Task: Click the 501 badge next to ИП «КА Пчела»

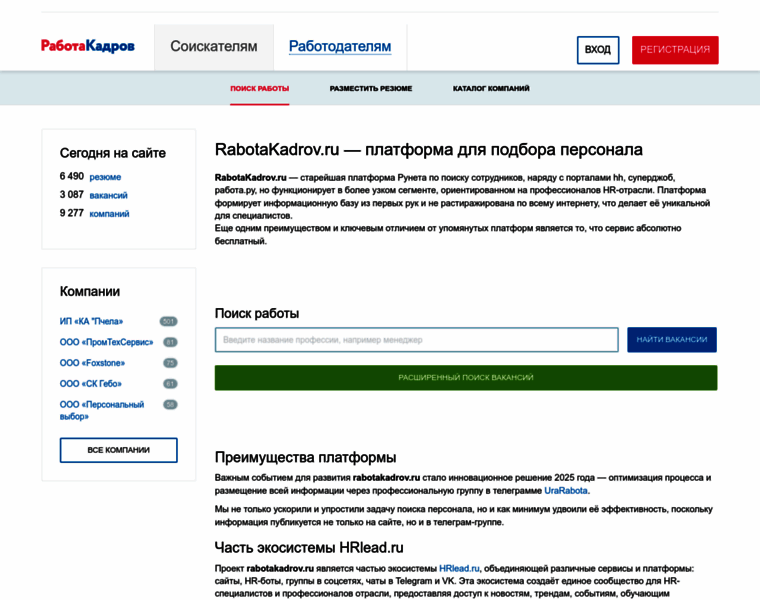Action: [x=168, y=321]
